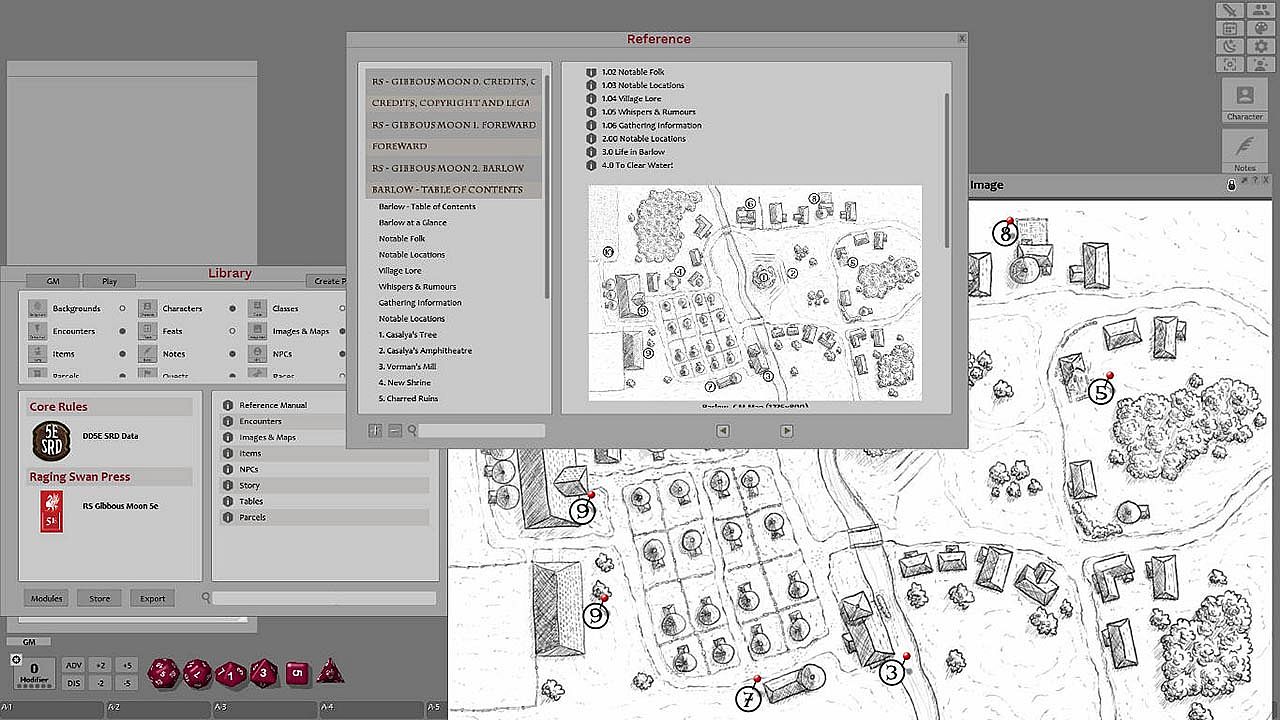The height and width of the screenshot is (720, 1280).
Task: Open the party sheet people icon
Action: (1260, 10)
